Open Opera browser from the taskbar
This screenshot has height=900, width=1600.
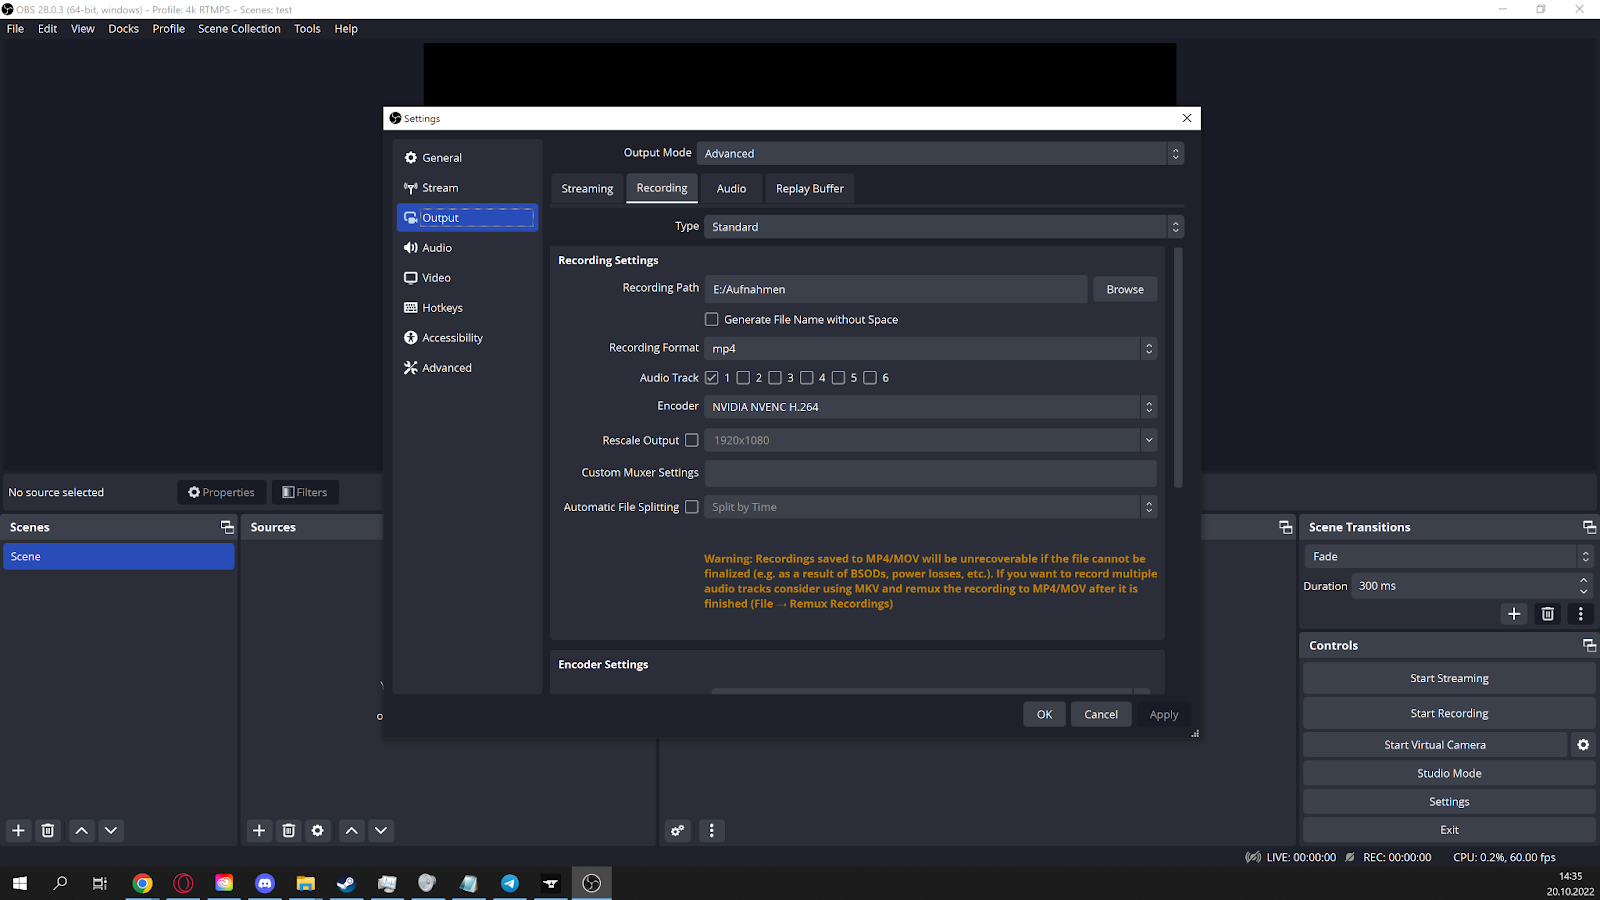183,883
